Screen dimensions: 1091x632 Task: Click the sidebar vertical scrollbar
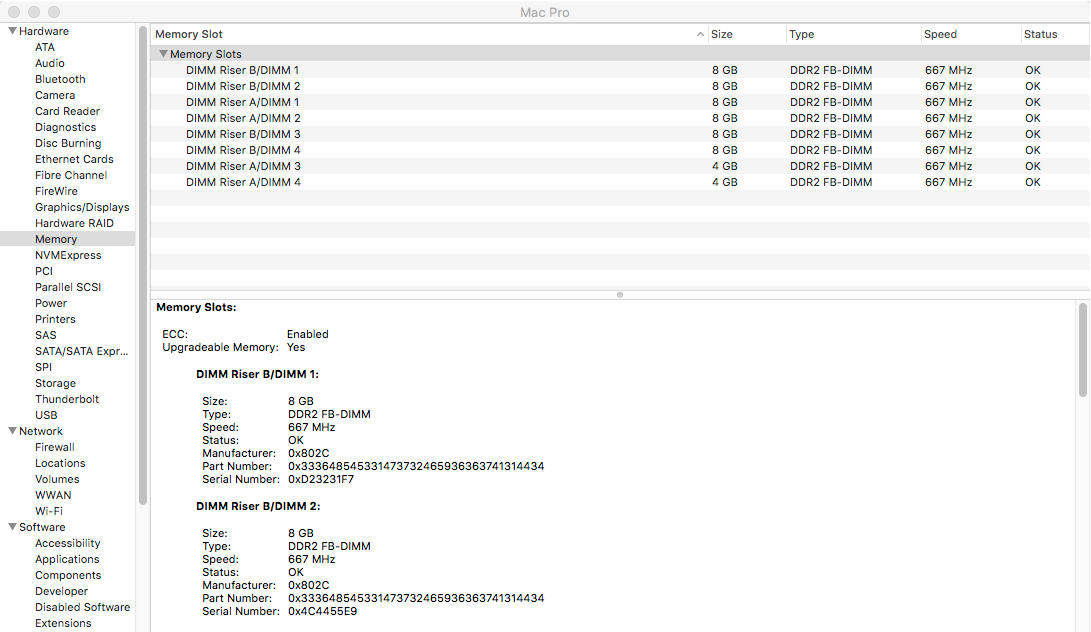tap(143, 265)
